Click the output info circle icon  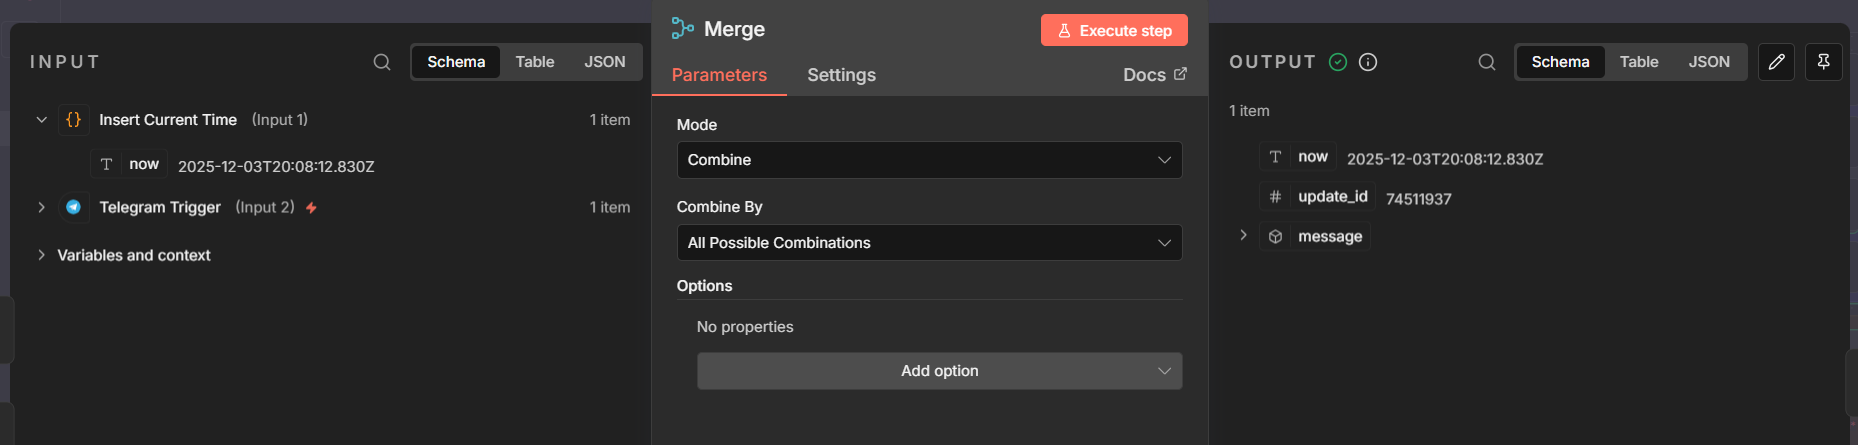1368,62
